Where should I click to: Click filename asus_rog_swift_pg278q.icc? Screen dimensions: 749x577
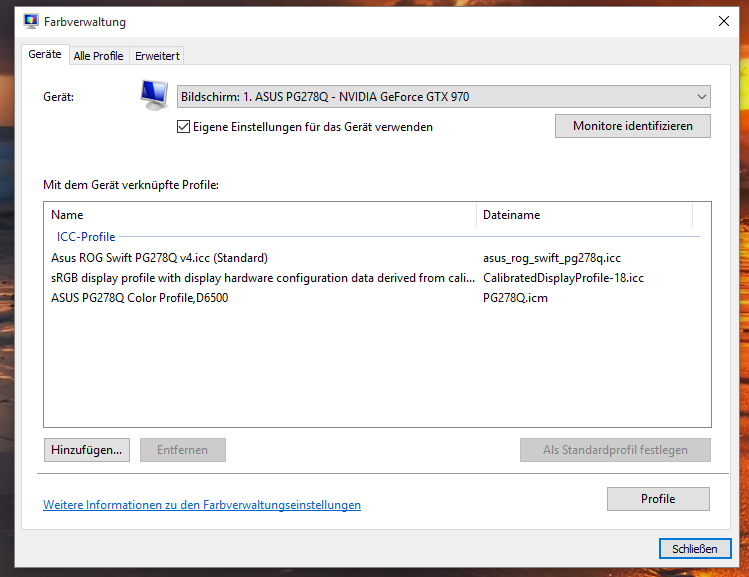click(552, 258)
